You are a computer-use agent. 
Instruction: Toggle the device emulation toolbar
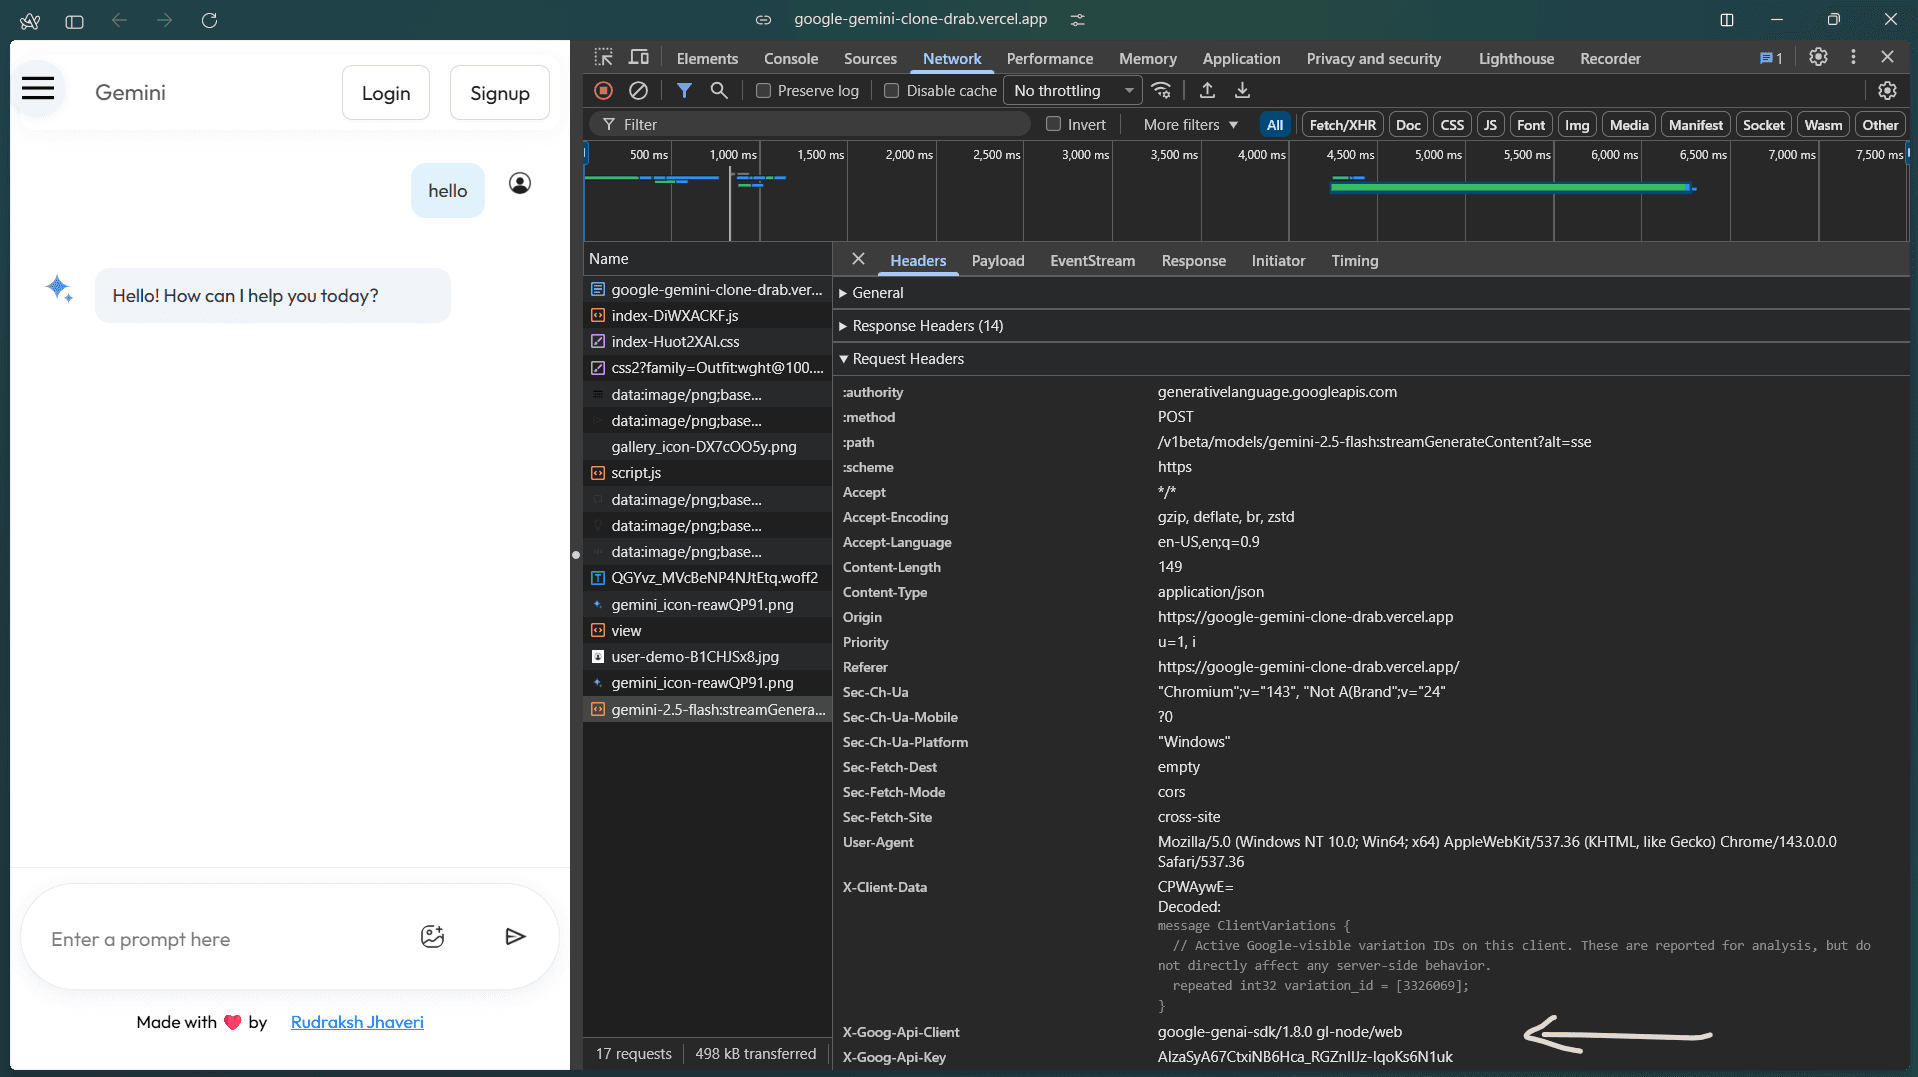[x=639, y=58]
